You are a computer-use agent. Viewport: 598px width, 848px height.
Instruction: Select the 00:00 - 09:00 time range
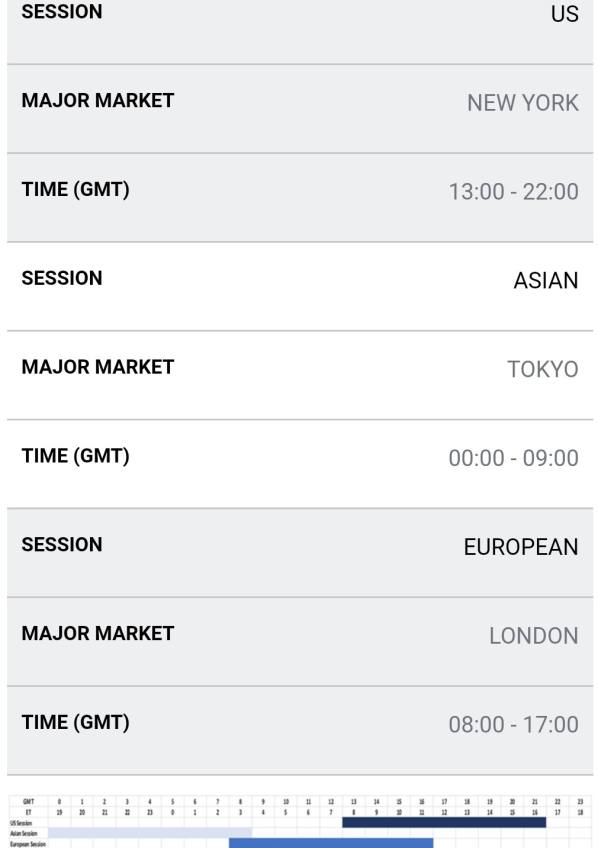coord(514,458)
